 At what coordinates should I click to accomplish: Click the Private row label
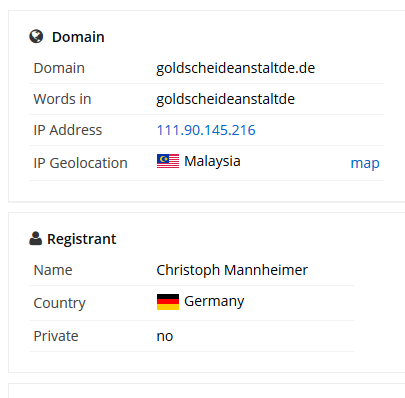tap(56, 336)
